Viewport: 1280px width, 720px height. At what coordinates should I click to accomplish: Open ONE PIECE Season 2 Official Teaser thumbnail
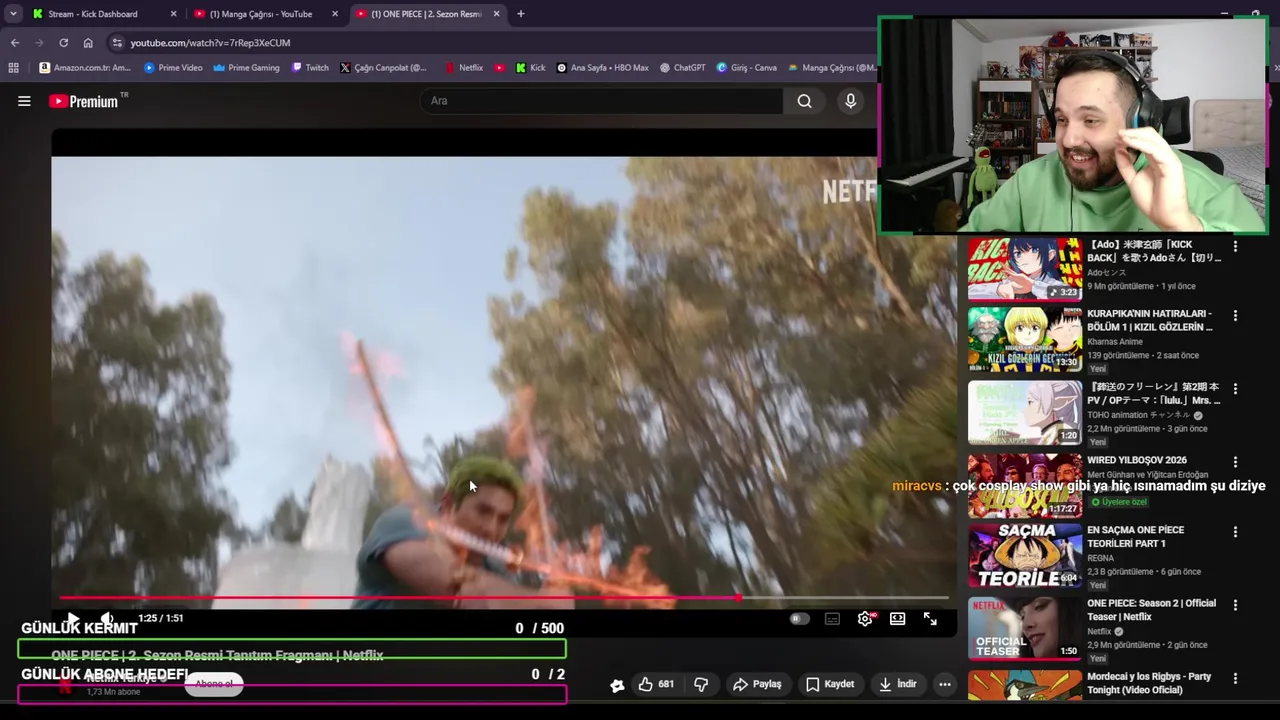(x=1025, y=629)
